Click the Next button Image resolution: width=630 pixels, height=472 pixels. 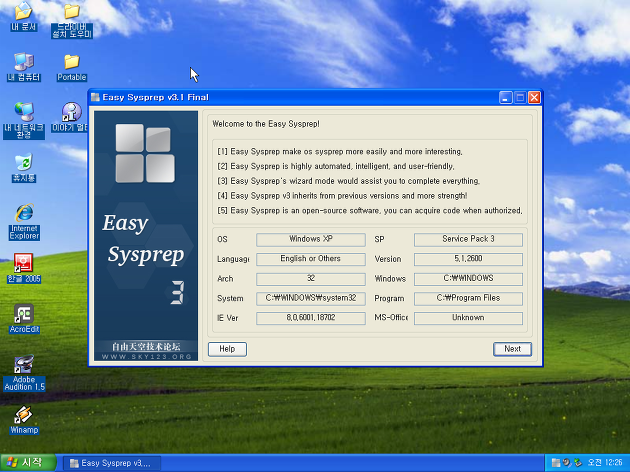point(512,349)
